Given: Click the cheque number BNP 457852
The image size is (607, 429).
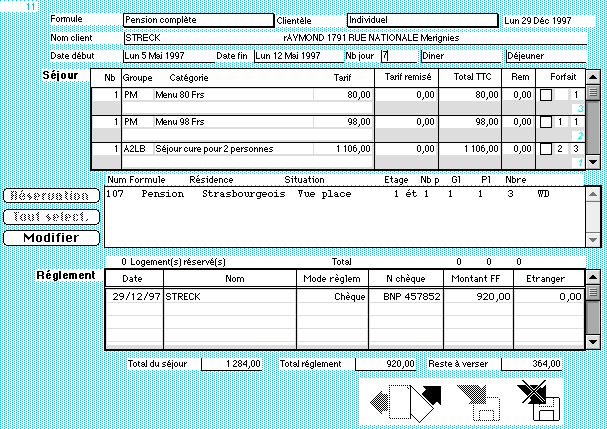Looking at the screenshot, I should [x=412, y=297].
